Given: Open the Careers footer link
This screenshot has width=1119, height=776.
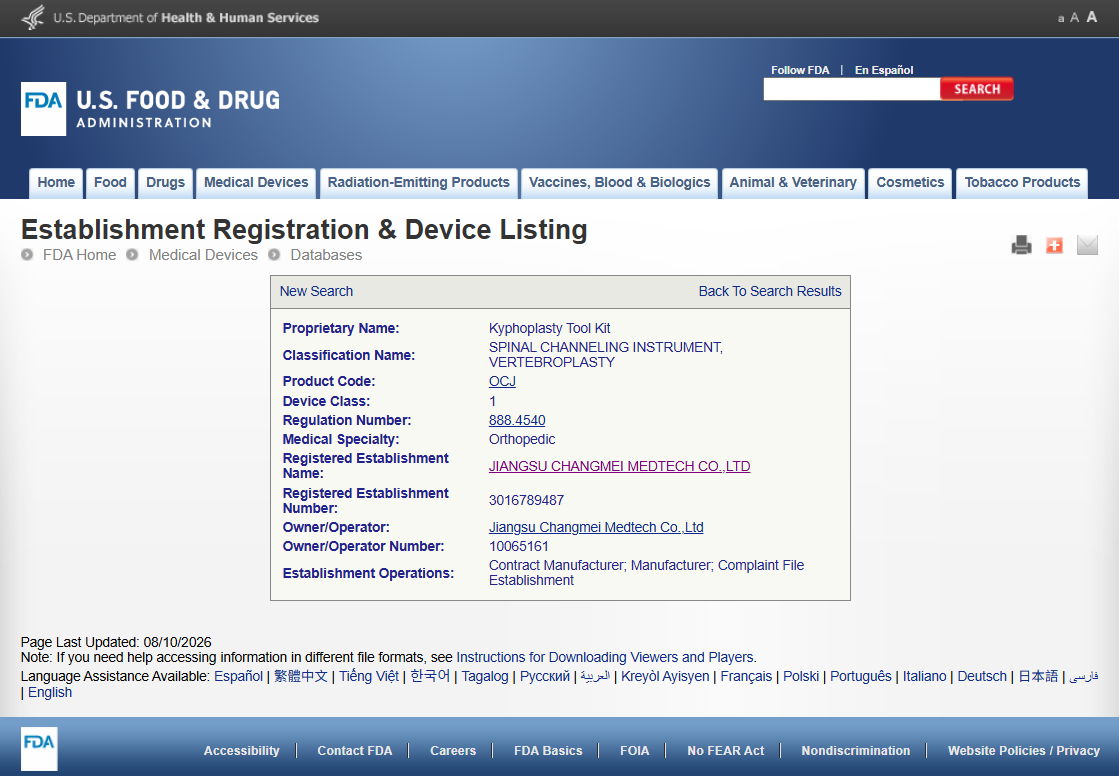Looking at the screenshot, I should click(x=452, y=750).
